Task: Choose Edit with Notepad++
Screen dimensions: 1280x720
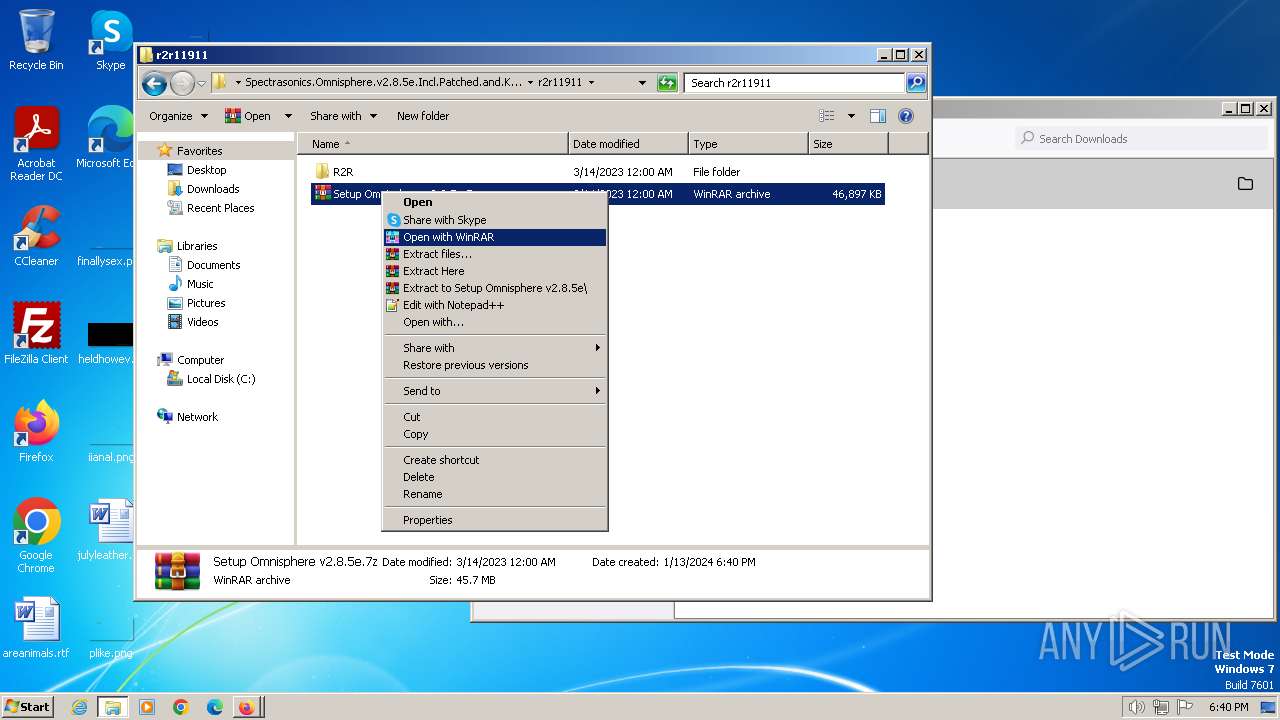Action: pyautogui.click(x=495, y=305)
